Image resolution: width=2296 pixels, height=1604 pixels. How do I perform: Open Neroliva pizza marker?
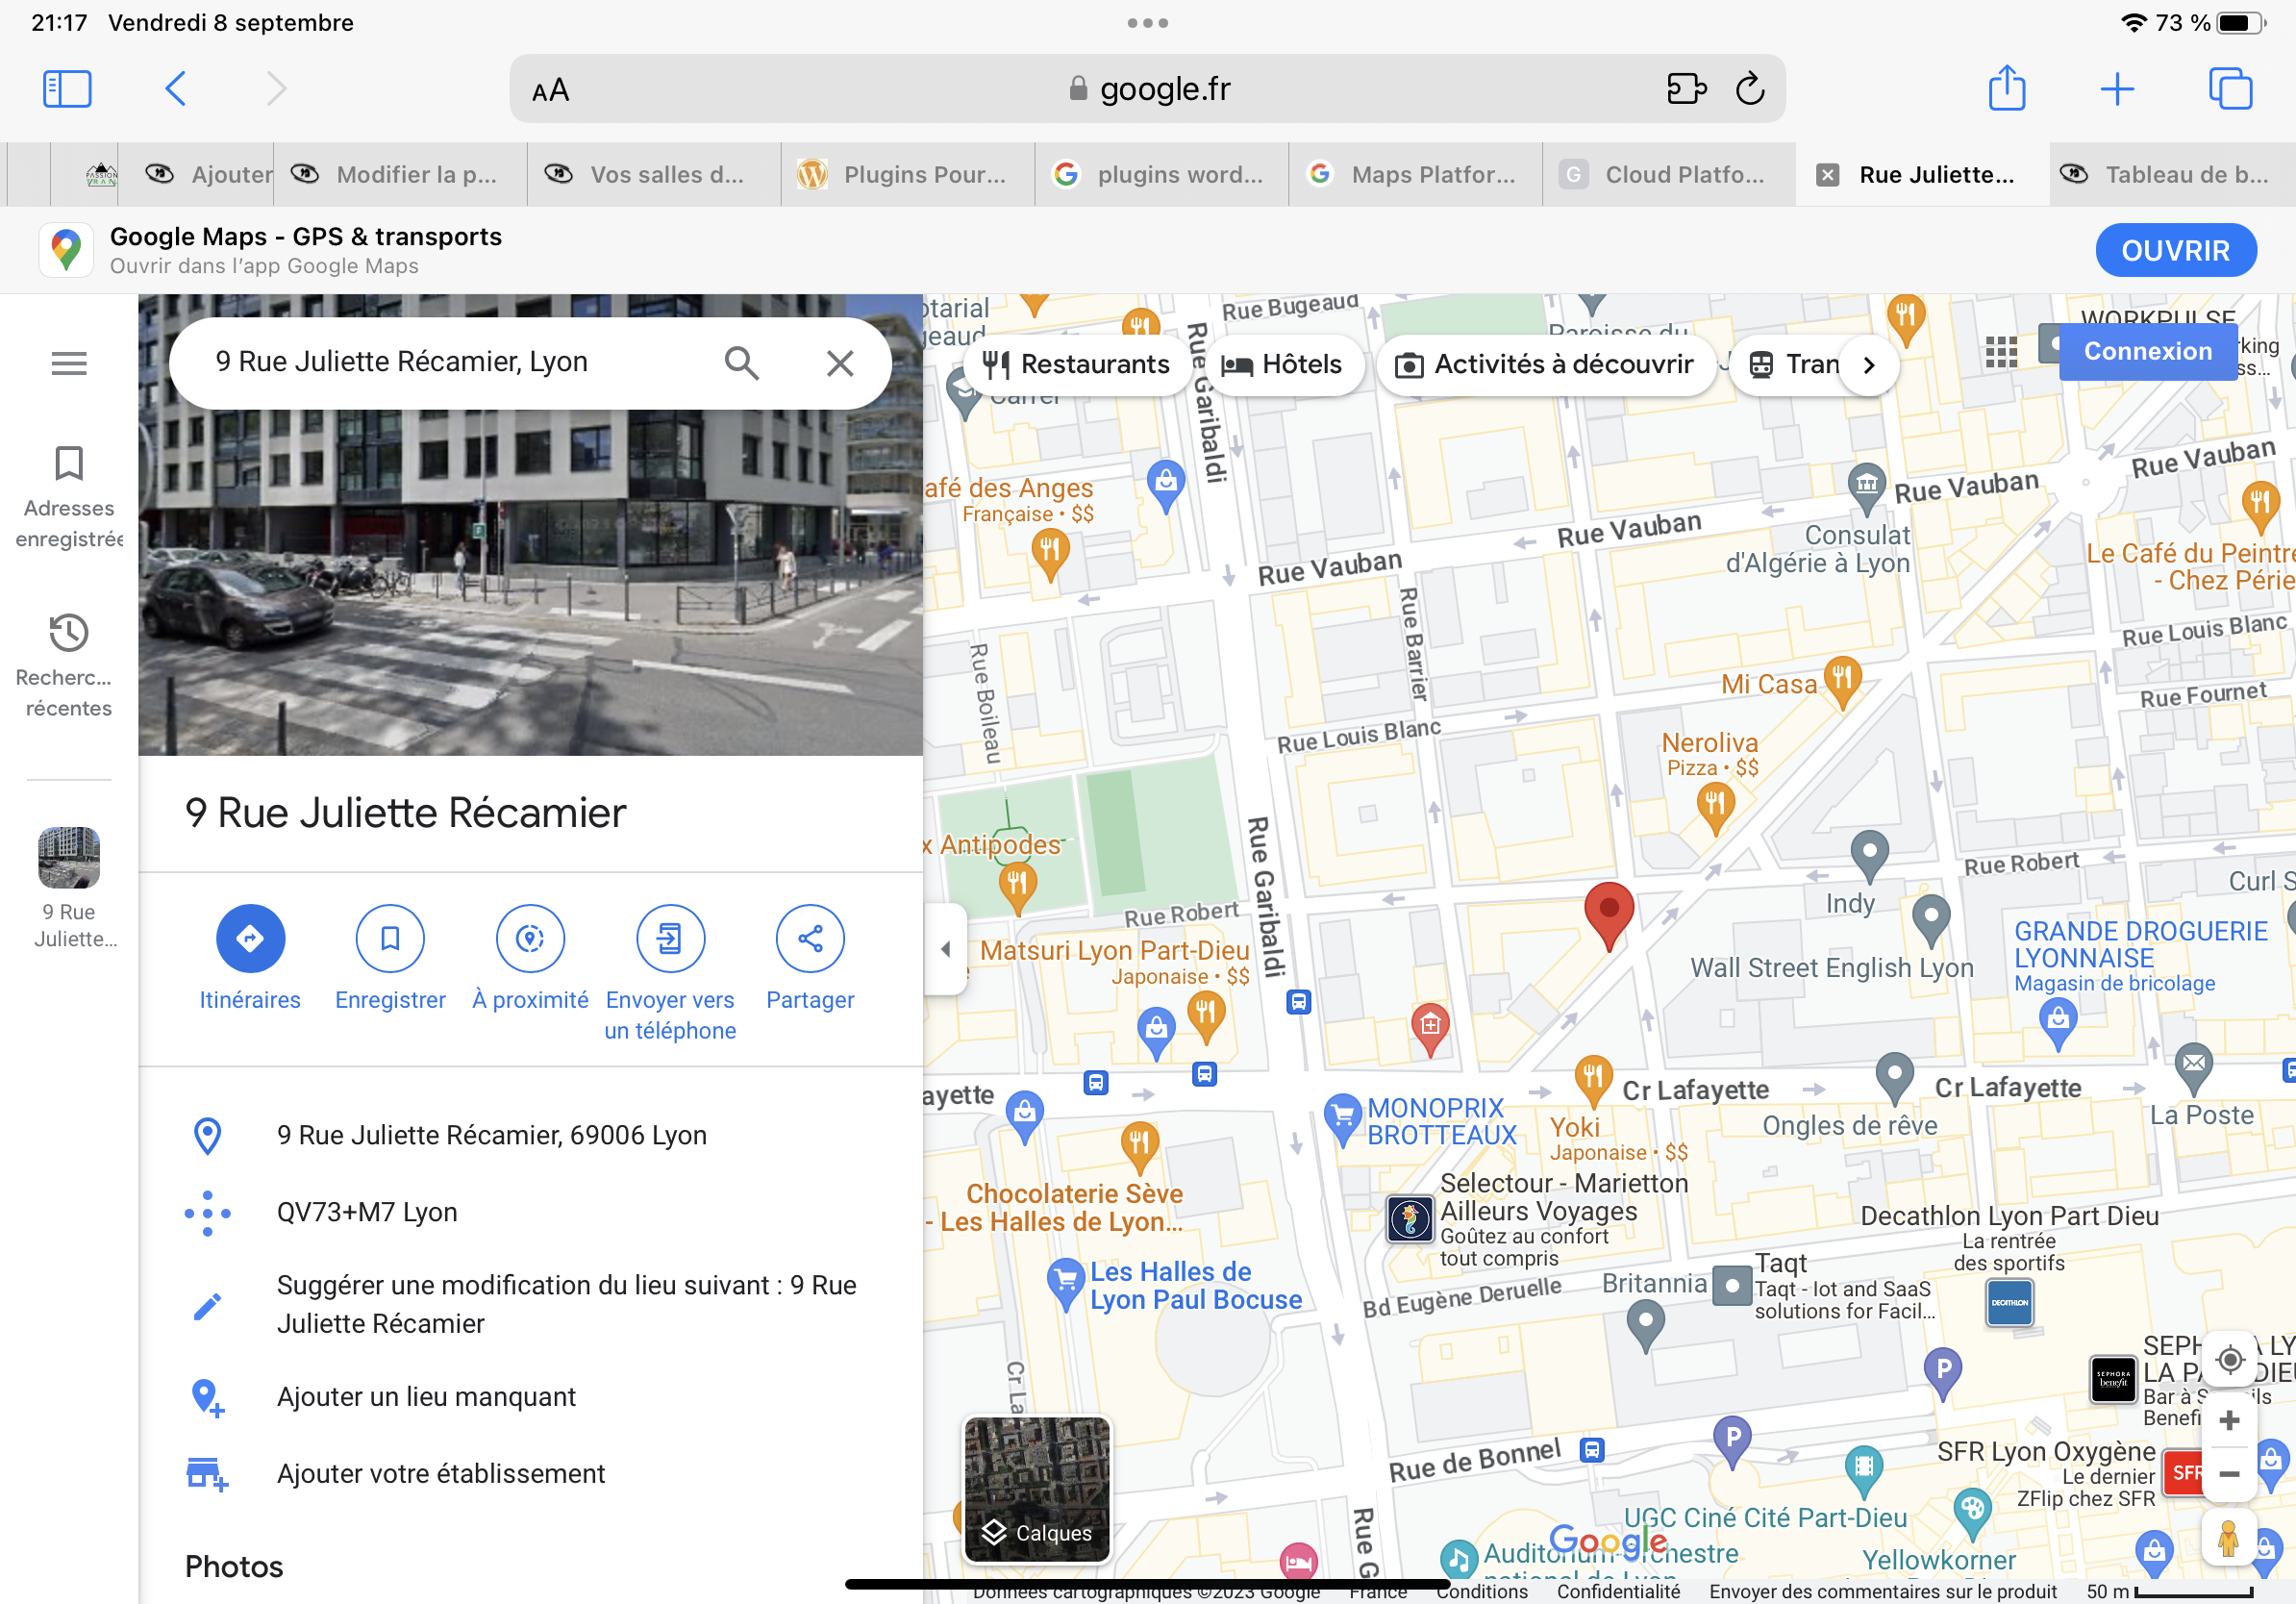pyautogui.click(x=1715, y=806)
